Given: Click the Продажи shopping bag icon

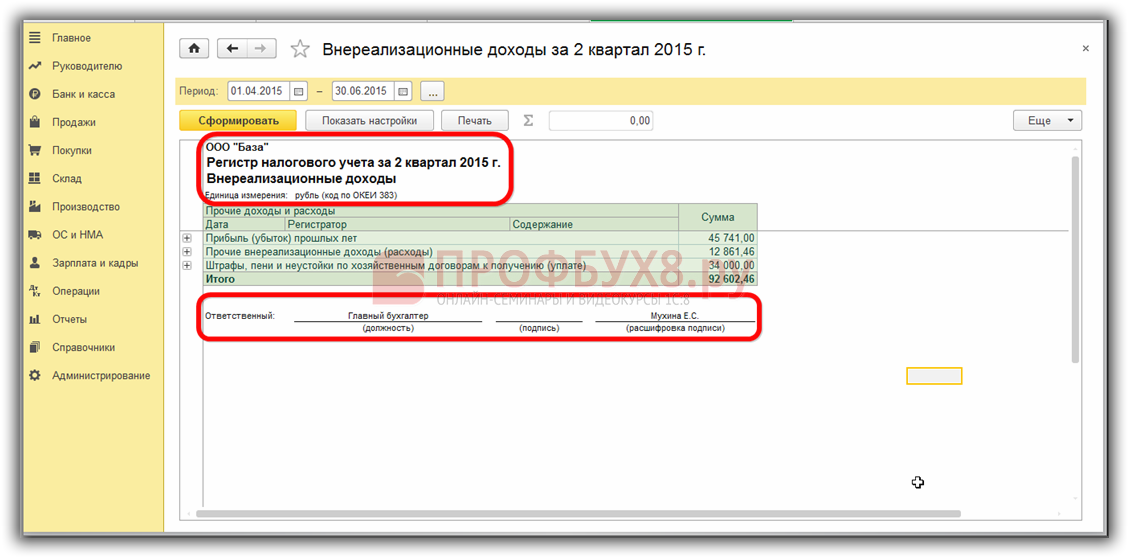Looking at the screenshot, I should [34, 122].
